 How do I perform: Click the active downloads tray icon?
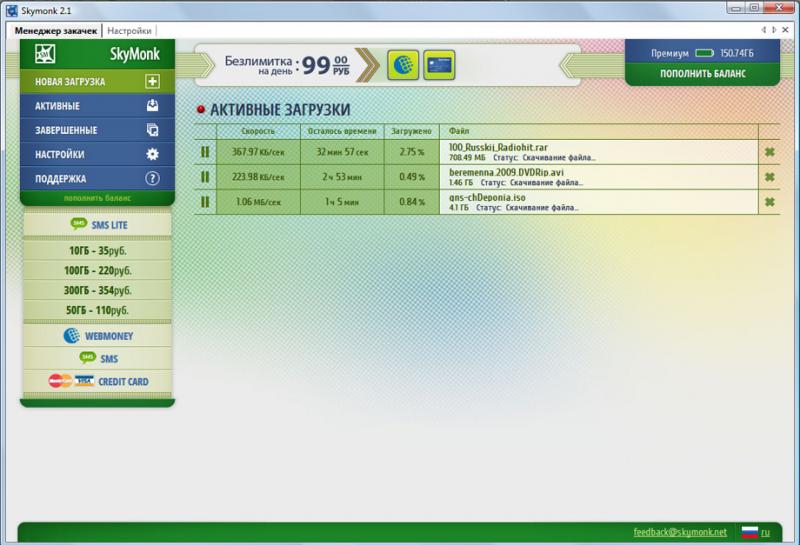click(x=152, y=106)
